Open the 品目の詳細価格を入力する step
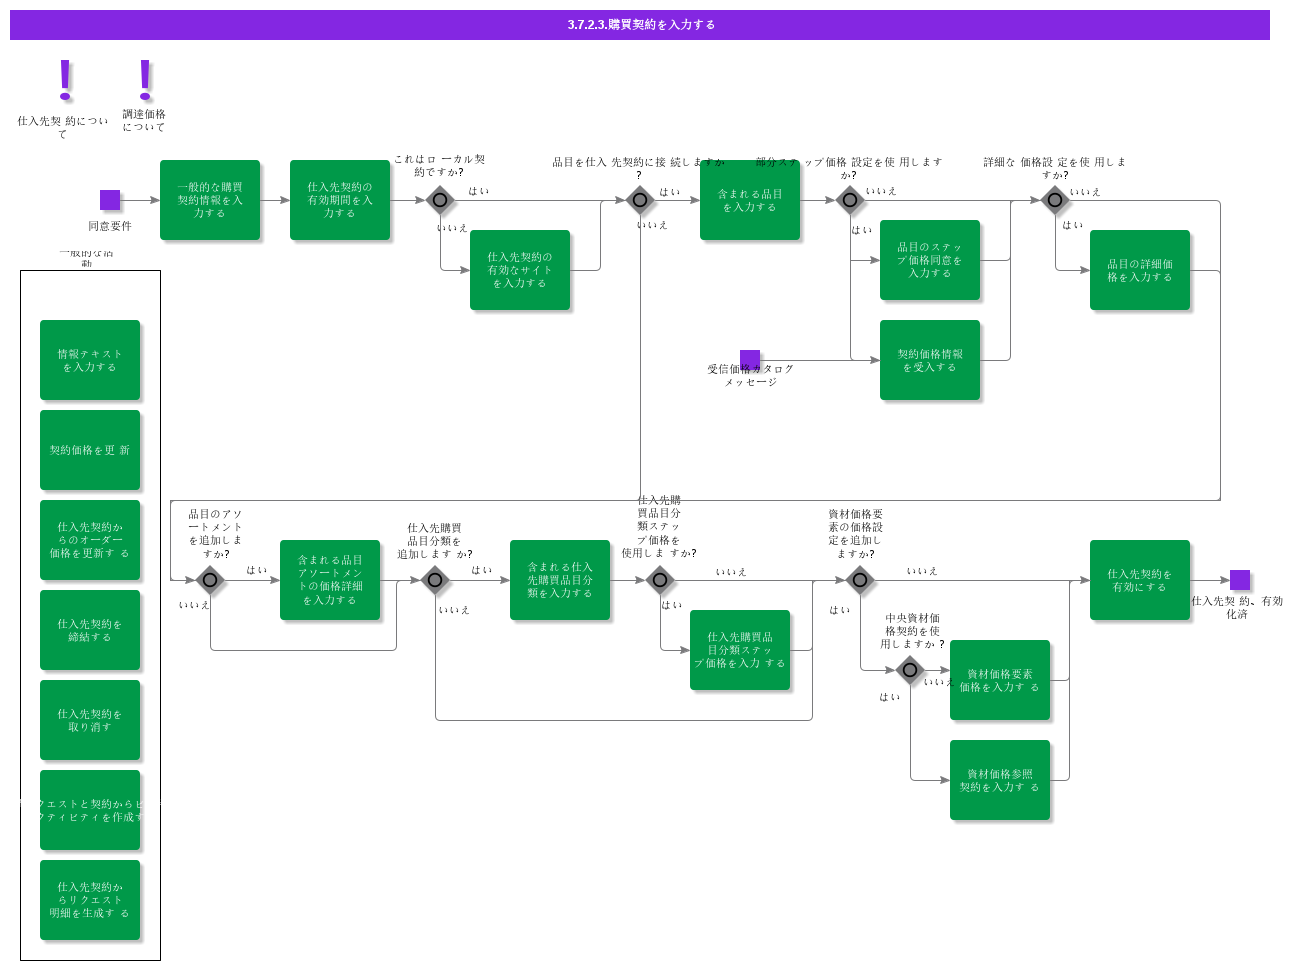The height and width of the screenshot is (970, 1294). (x=1140, y=270)
